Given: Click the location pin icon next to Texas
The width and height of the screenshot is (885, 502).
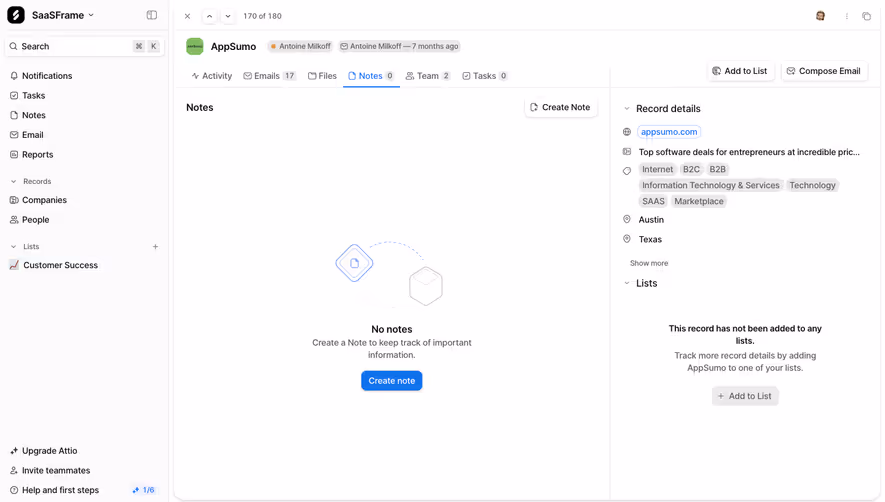Looking at the screenshot, I should 626,239.
